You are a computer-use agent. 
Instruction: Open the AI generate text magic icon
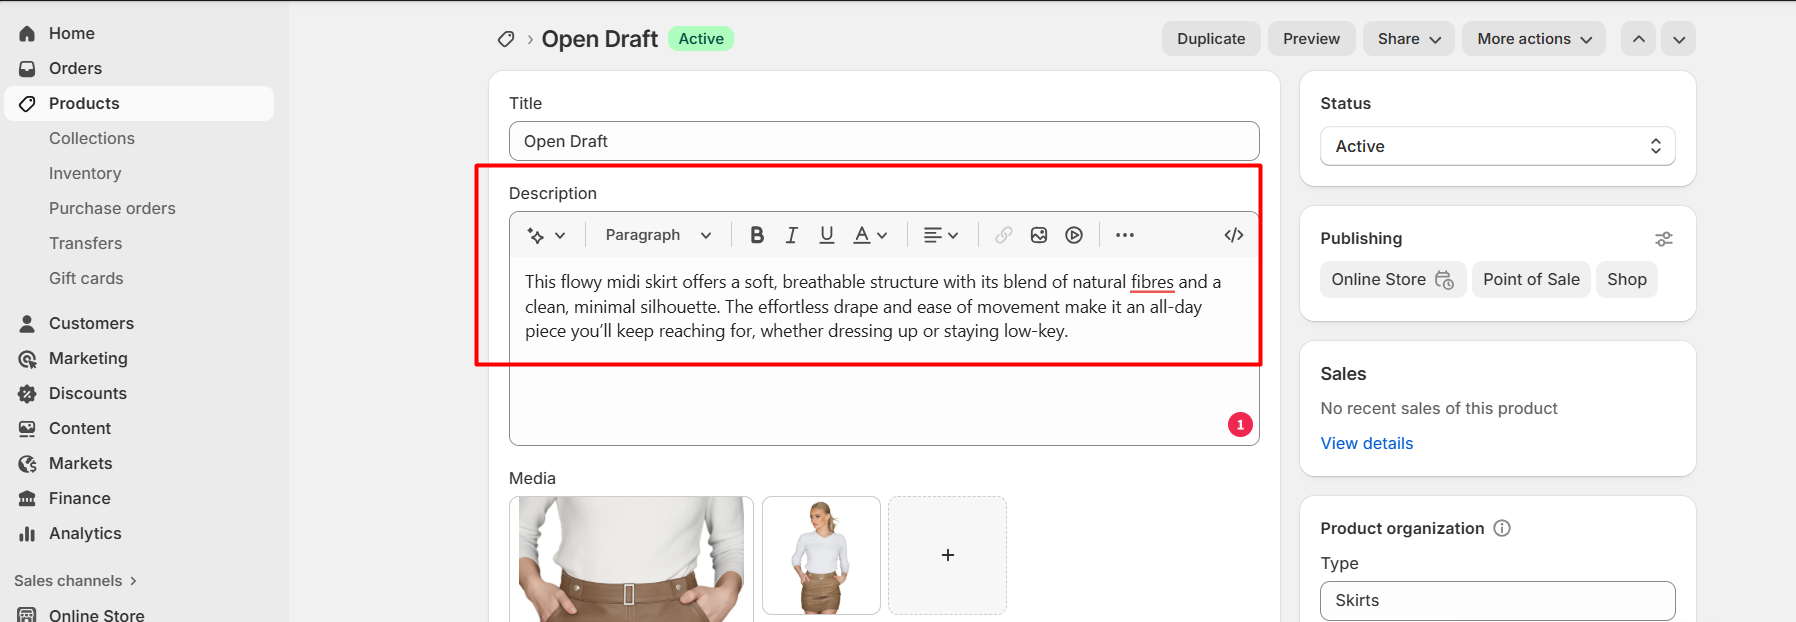546,235
